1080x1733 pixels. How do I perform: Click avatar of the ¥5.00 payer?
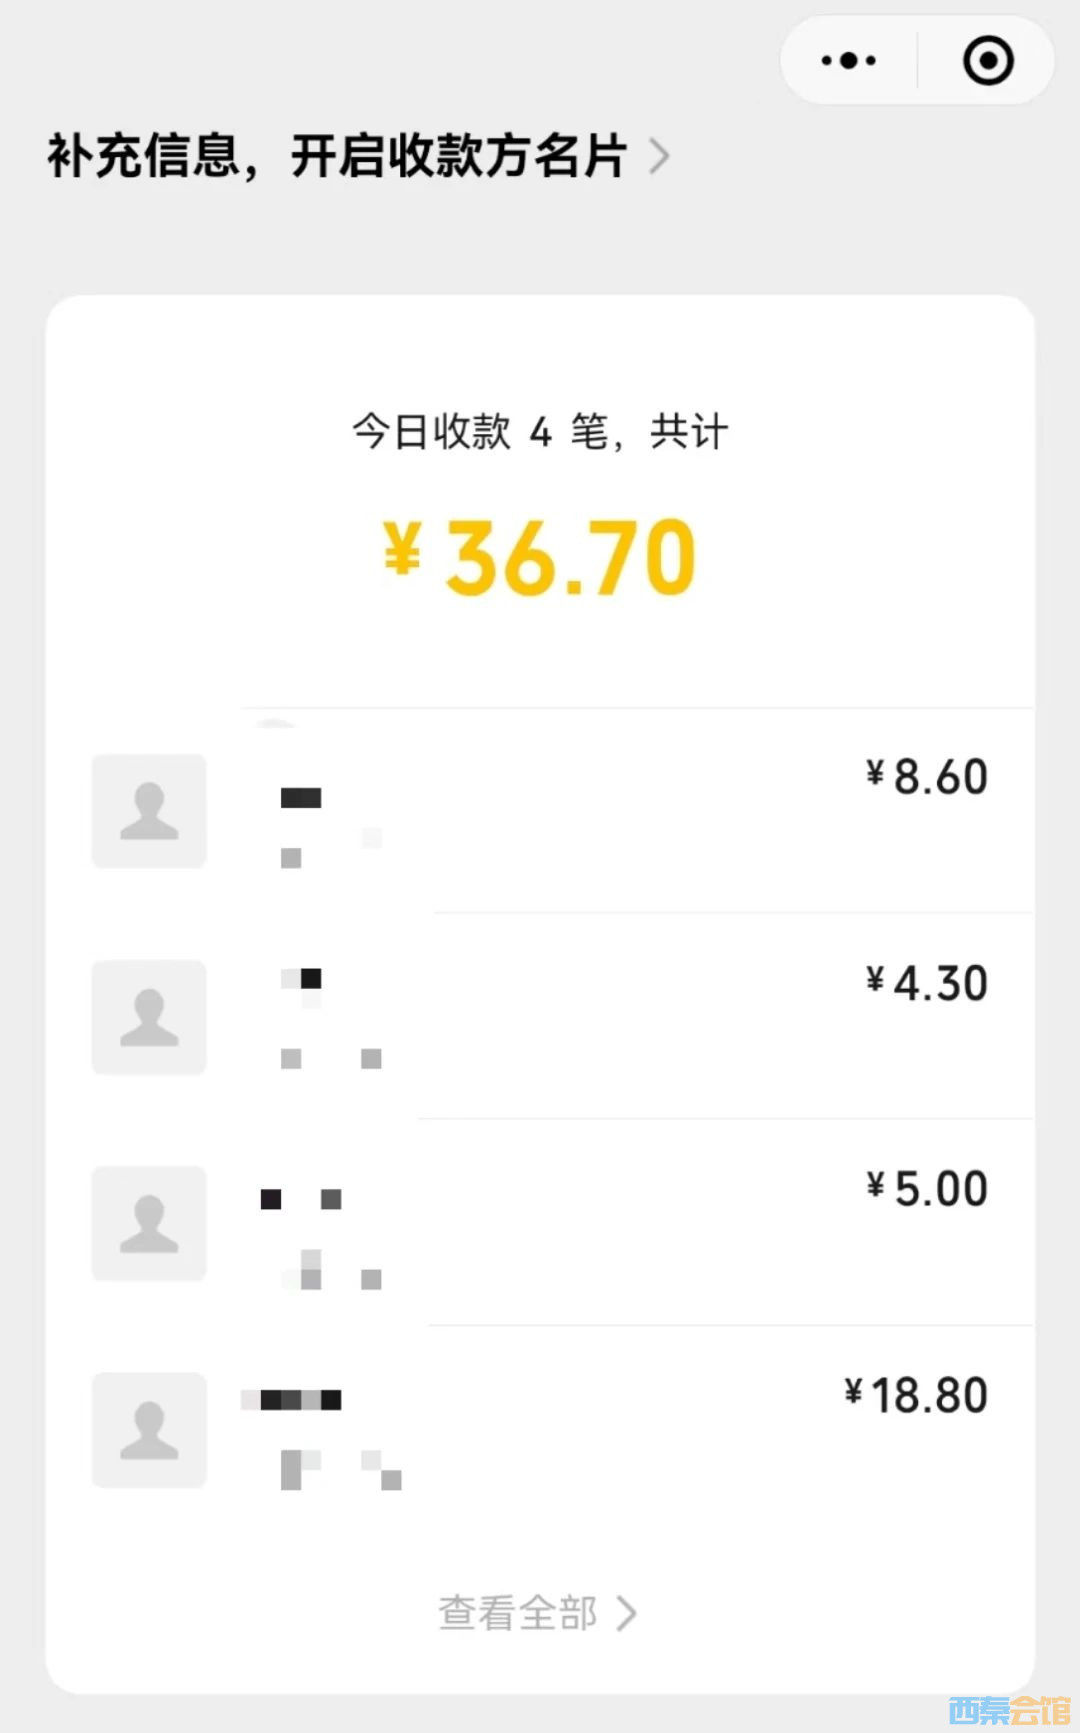coord(149,1223)
